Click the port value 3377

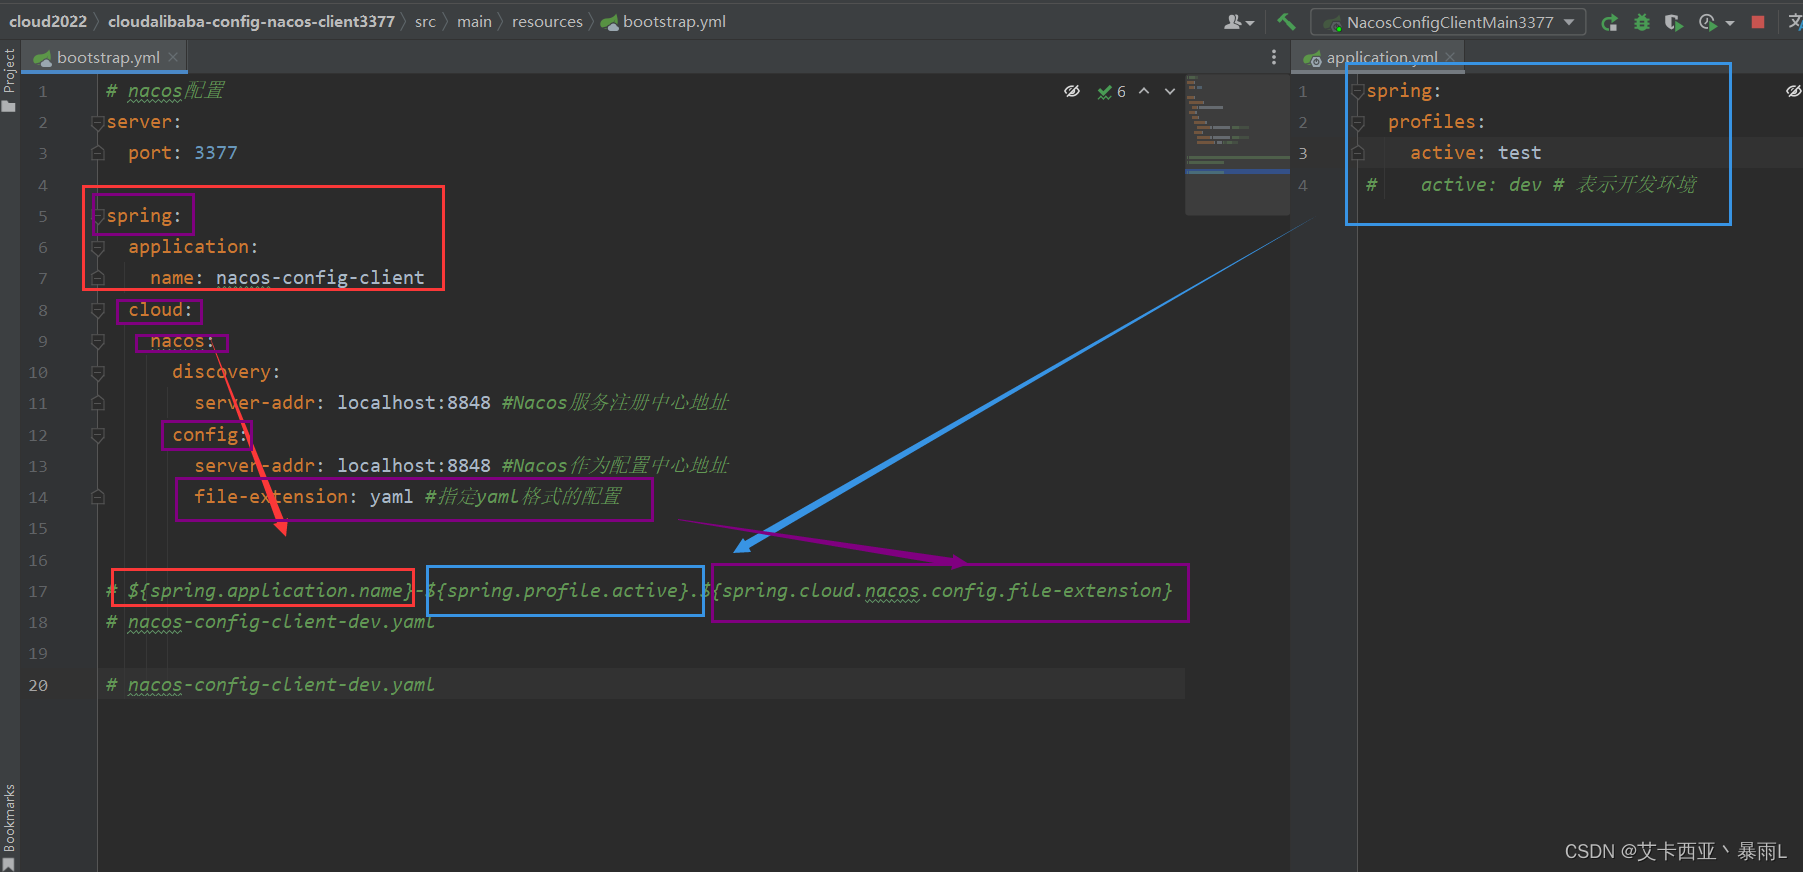[x=216, y=153]
